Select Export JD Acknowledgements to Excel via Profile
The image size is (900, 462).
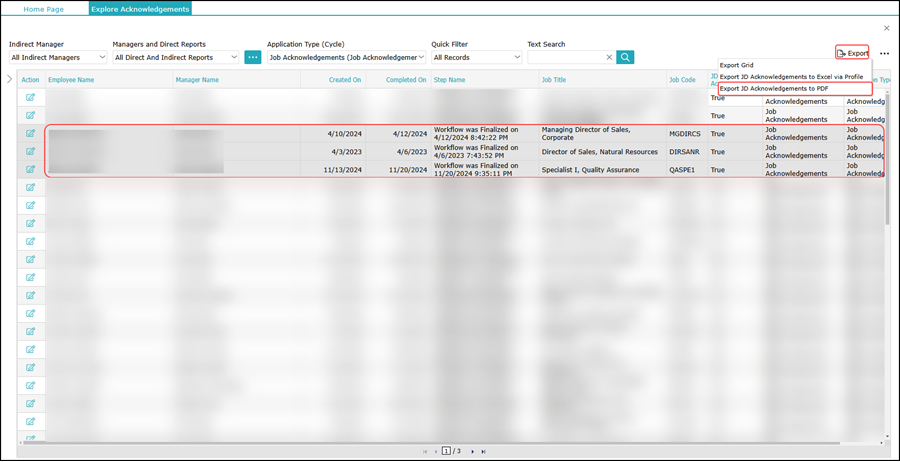point(791,77)
